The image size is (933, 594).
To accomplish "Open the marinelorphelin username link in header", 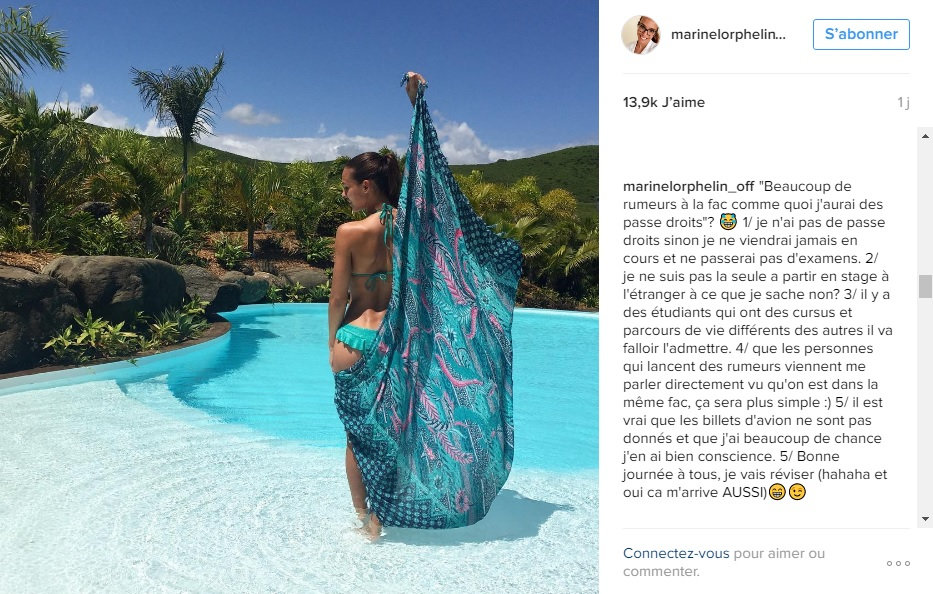I will 728,35.
